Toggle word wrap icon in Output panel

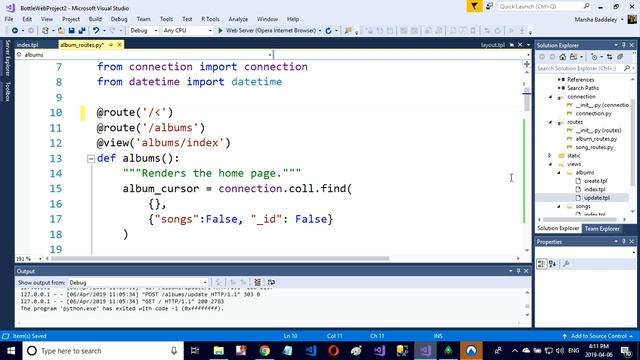[x=271, y=282]
